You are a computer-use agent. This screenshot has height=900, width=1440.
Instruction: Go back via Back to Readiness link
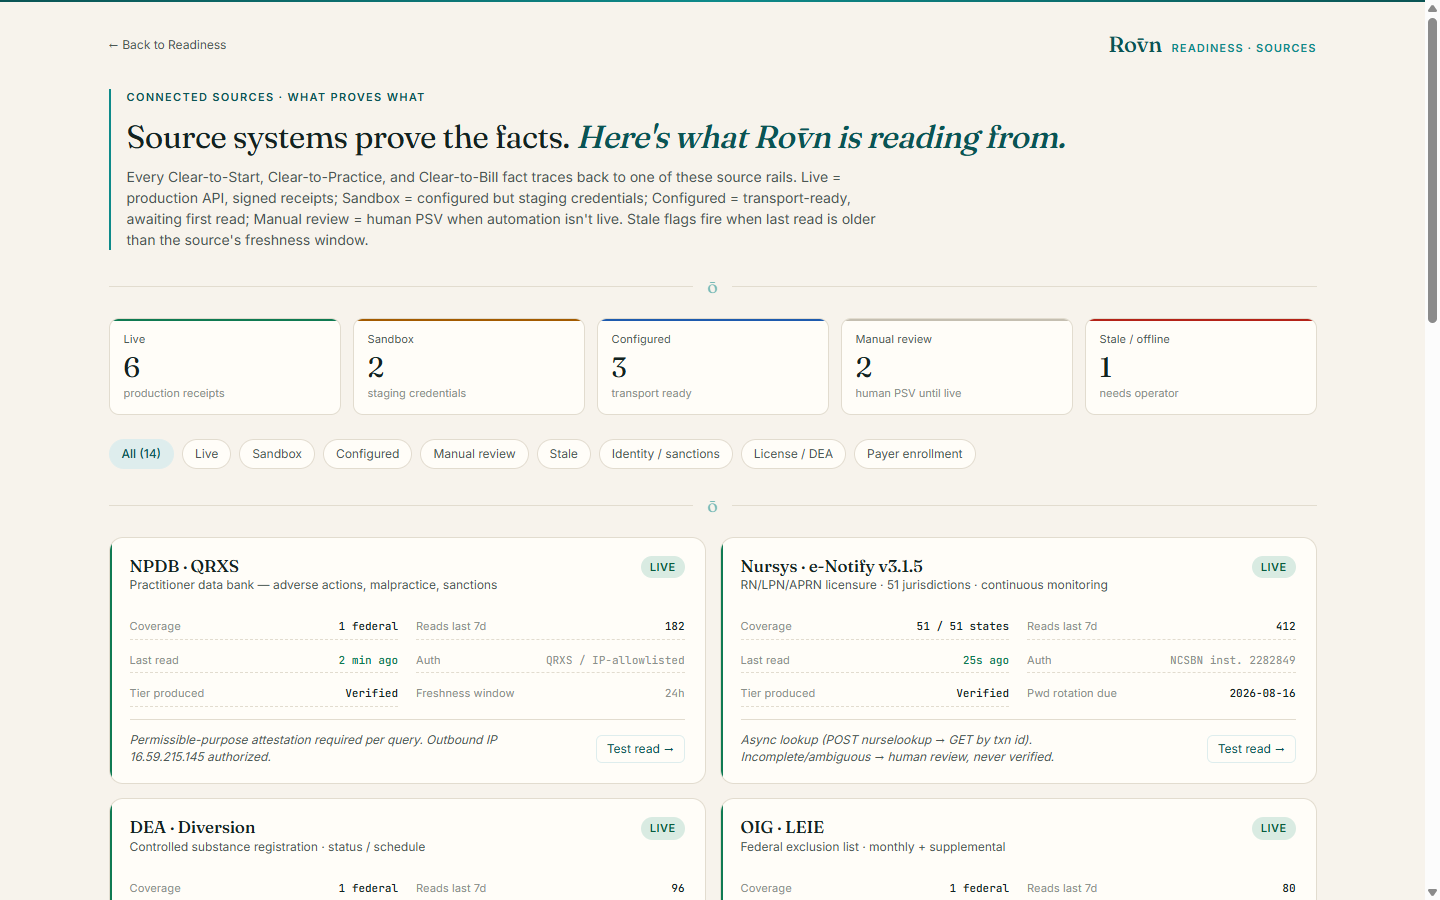tap(167, 45)
